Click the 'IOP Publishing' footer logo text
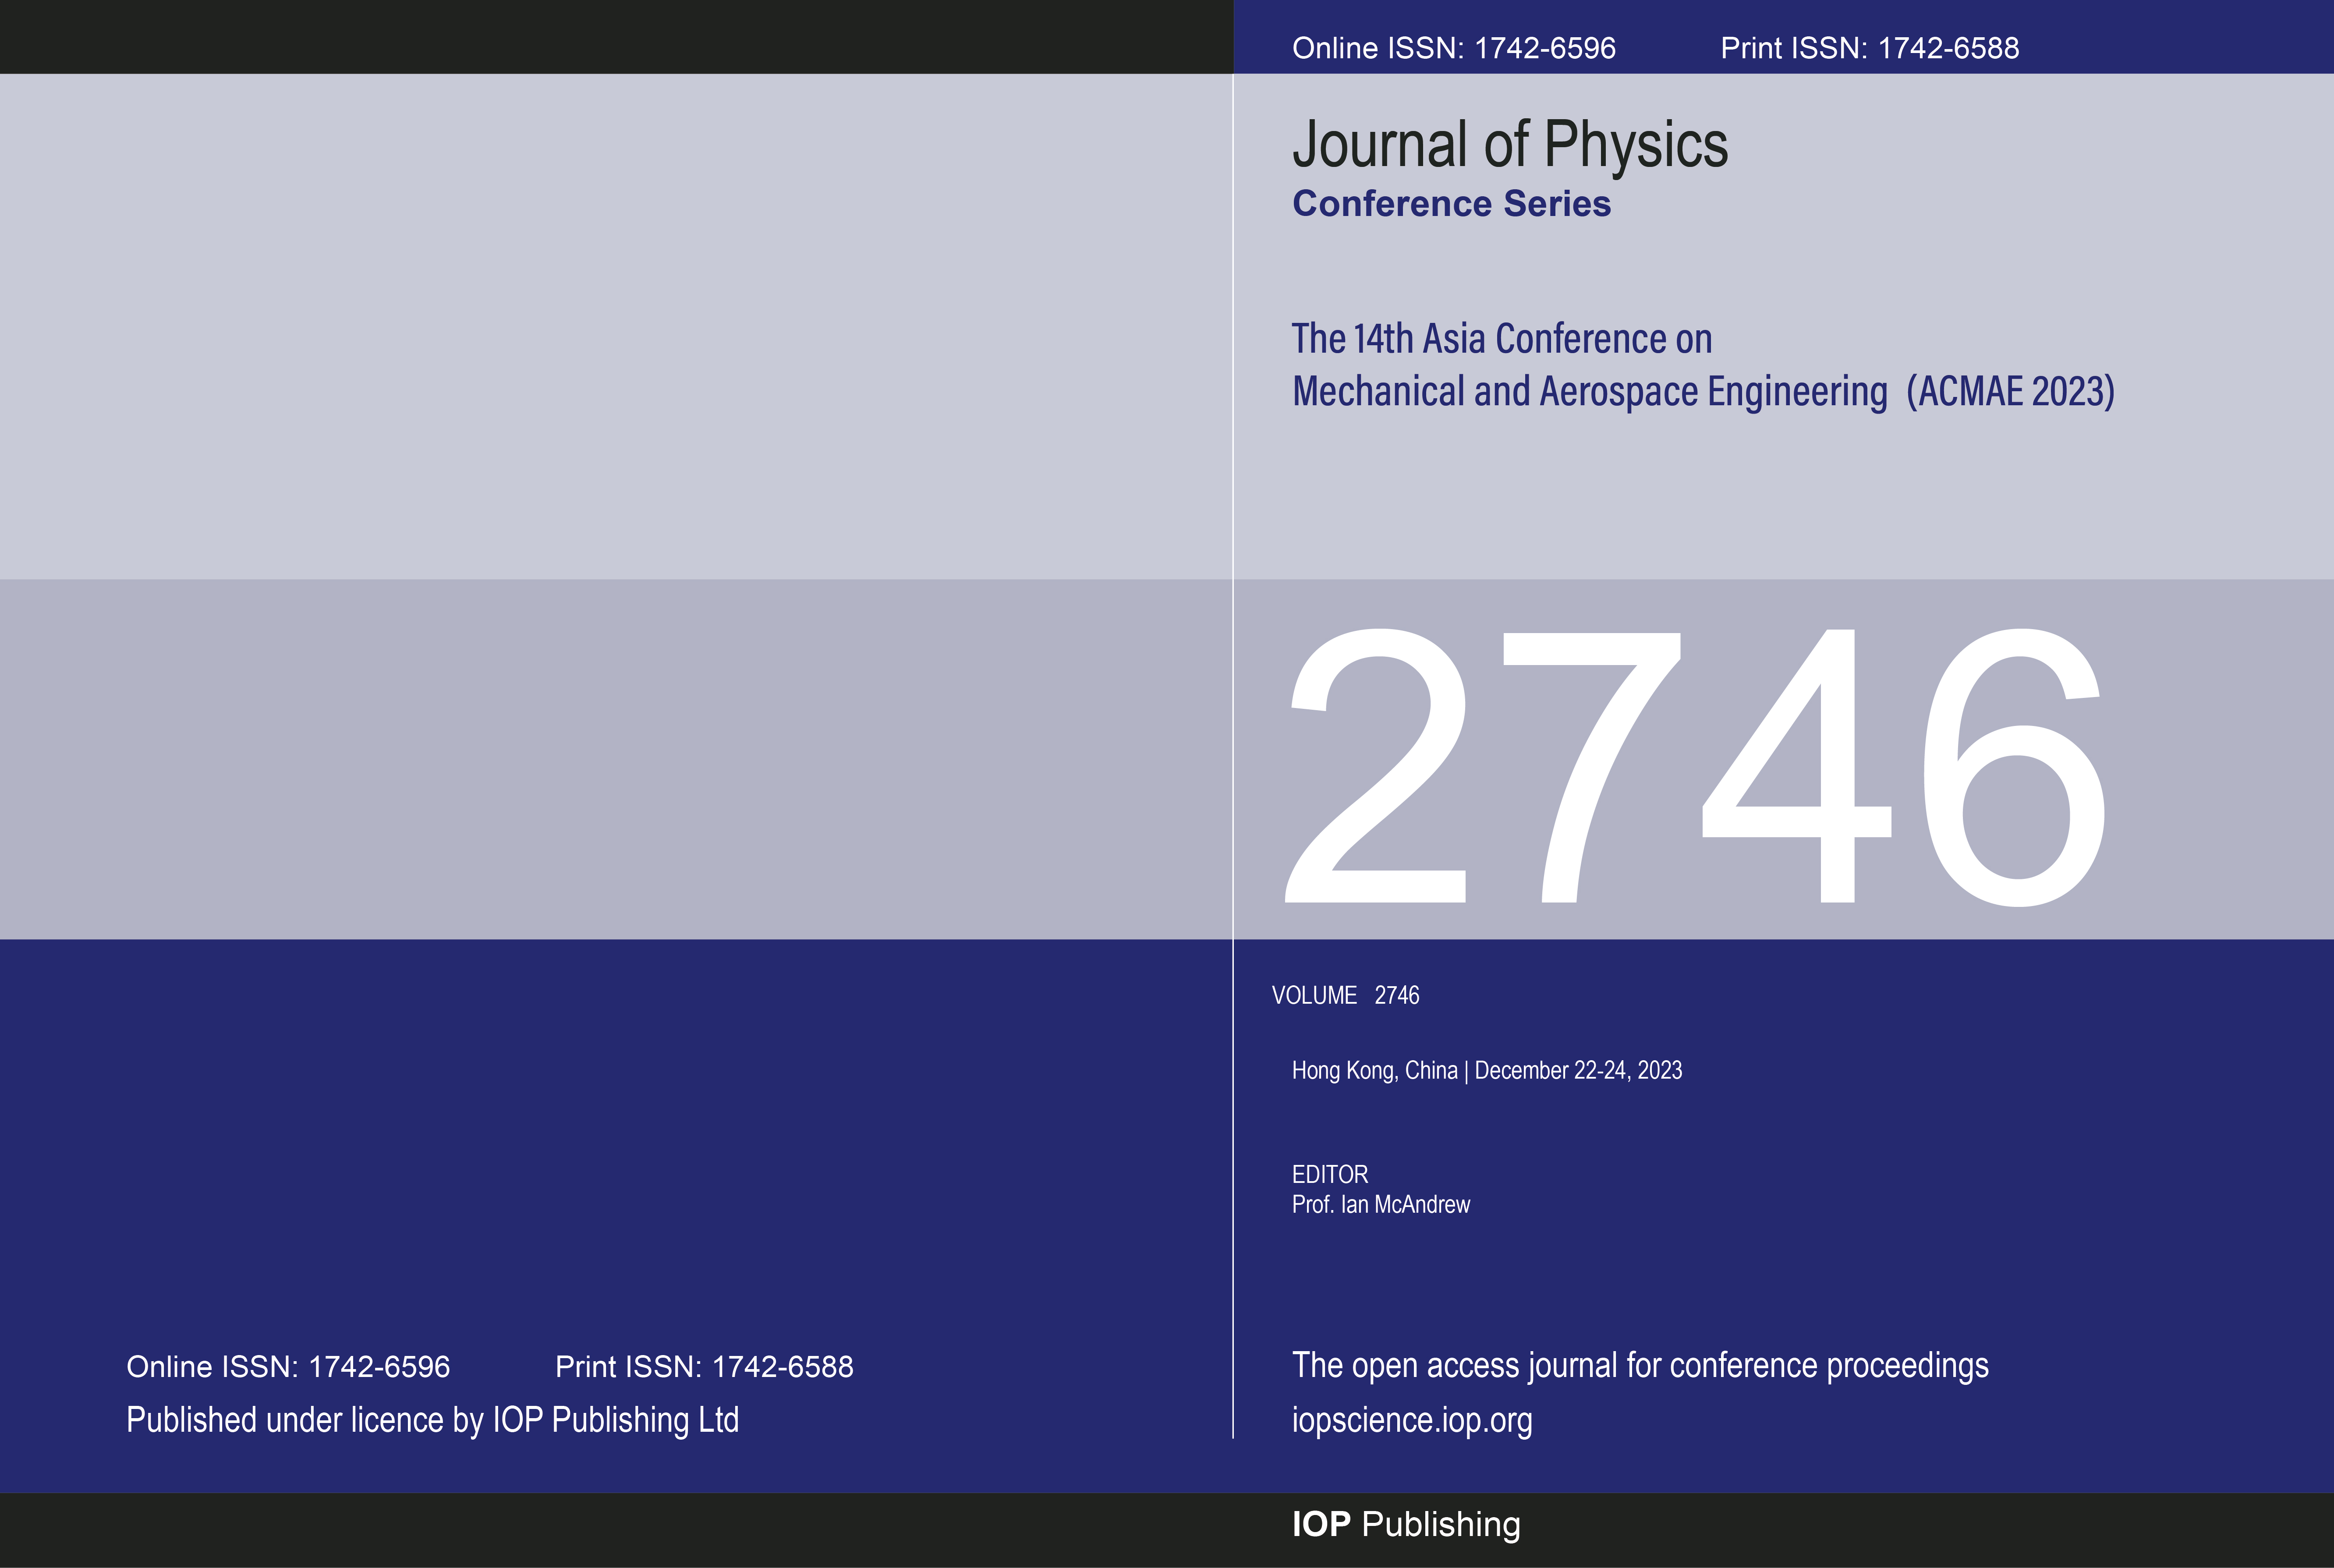 (1406, 1524)
